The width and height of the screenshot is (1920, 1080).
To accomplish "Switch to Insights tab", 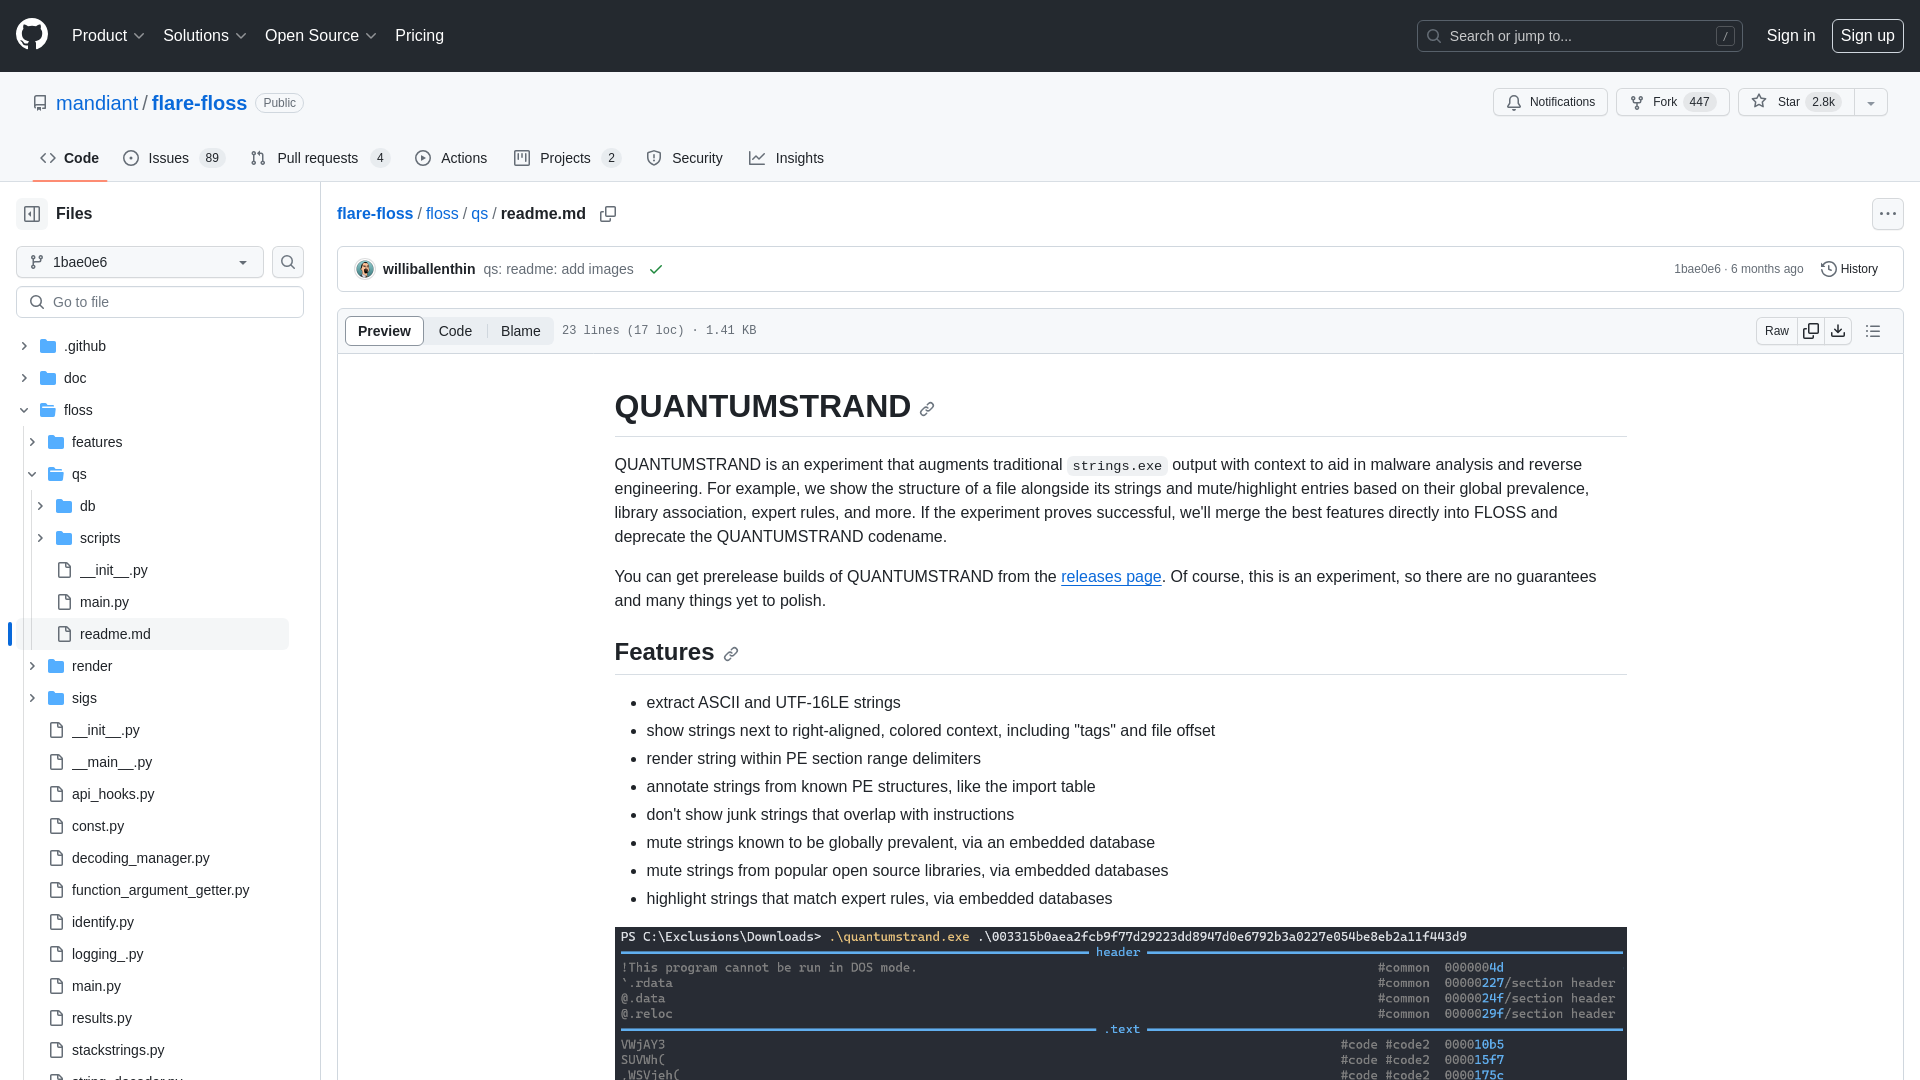I will (x=786, y=158).
